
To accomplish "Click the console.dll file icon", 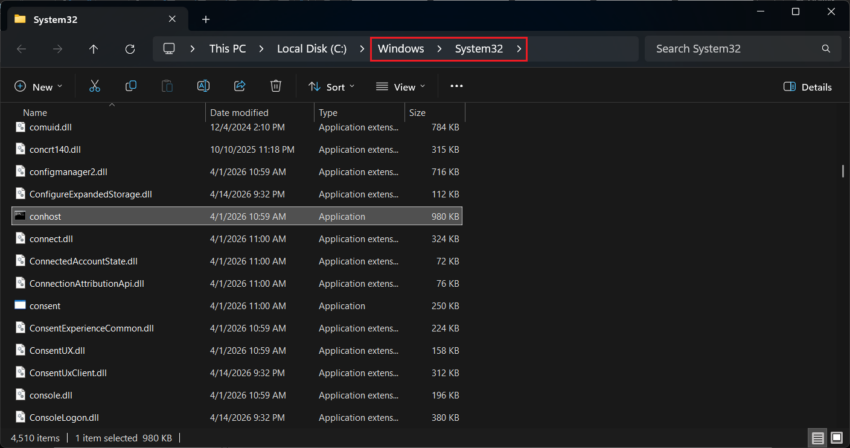I will 20,395.
